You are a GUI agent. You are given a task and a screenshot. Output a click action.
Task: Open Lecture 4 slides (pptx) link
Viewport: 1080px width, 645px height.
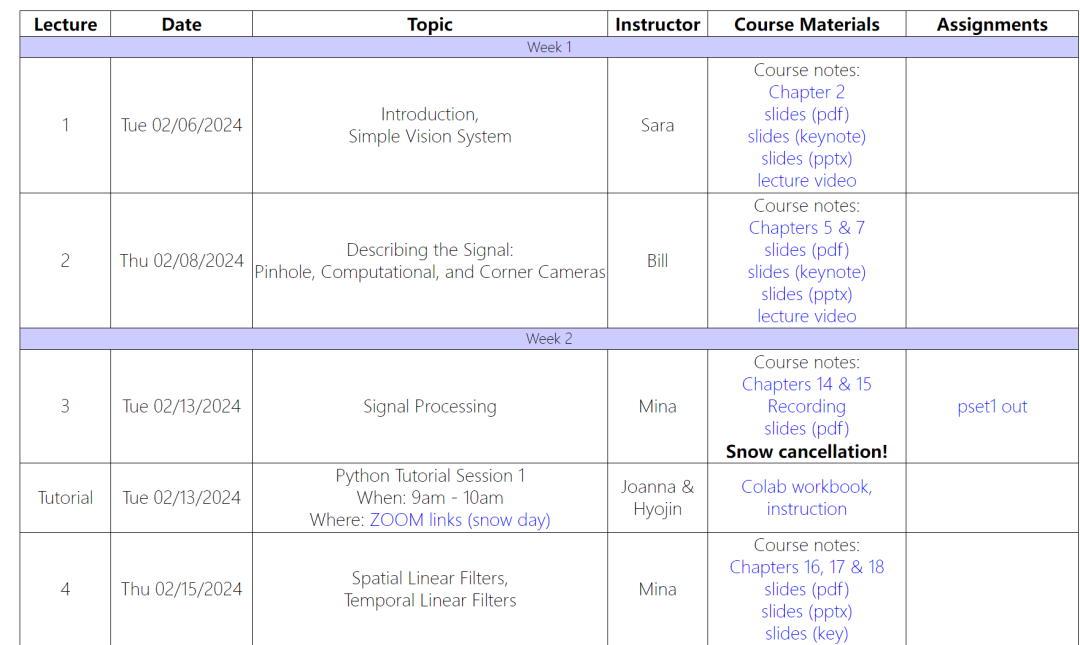point(806,611)
